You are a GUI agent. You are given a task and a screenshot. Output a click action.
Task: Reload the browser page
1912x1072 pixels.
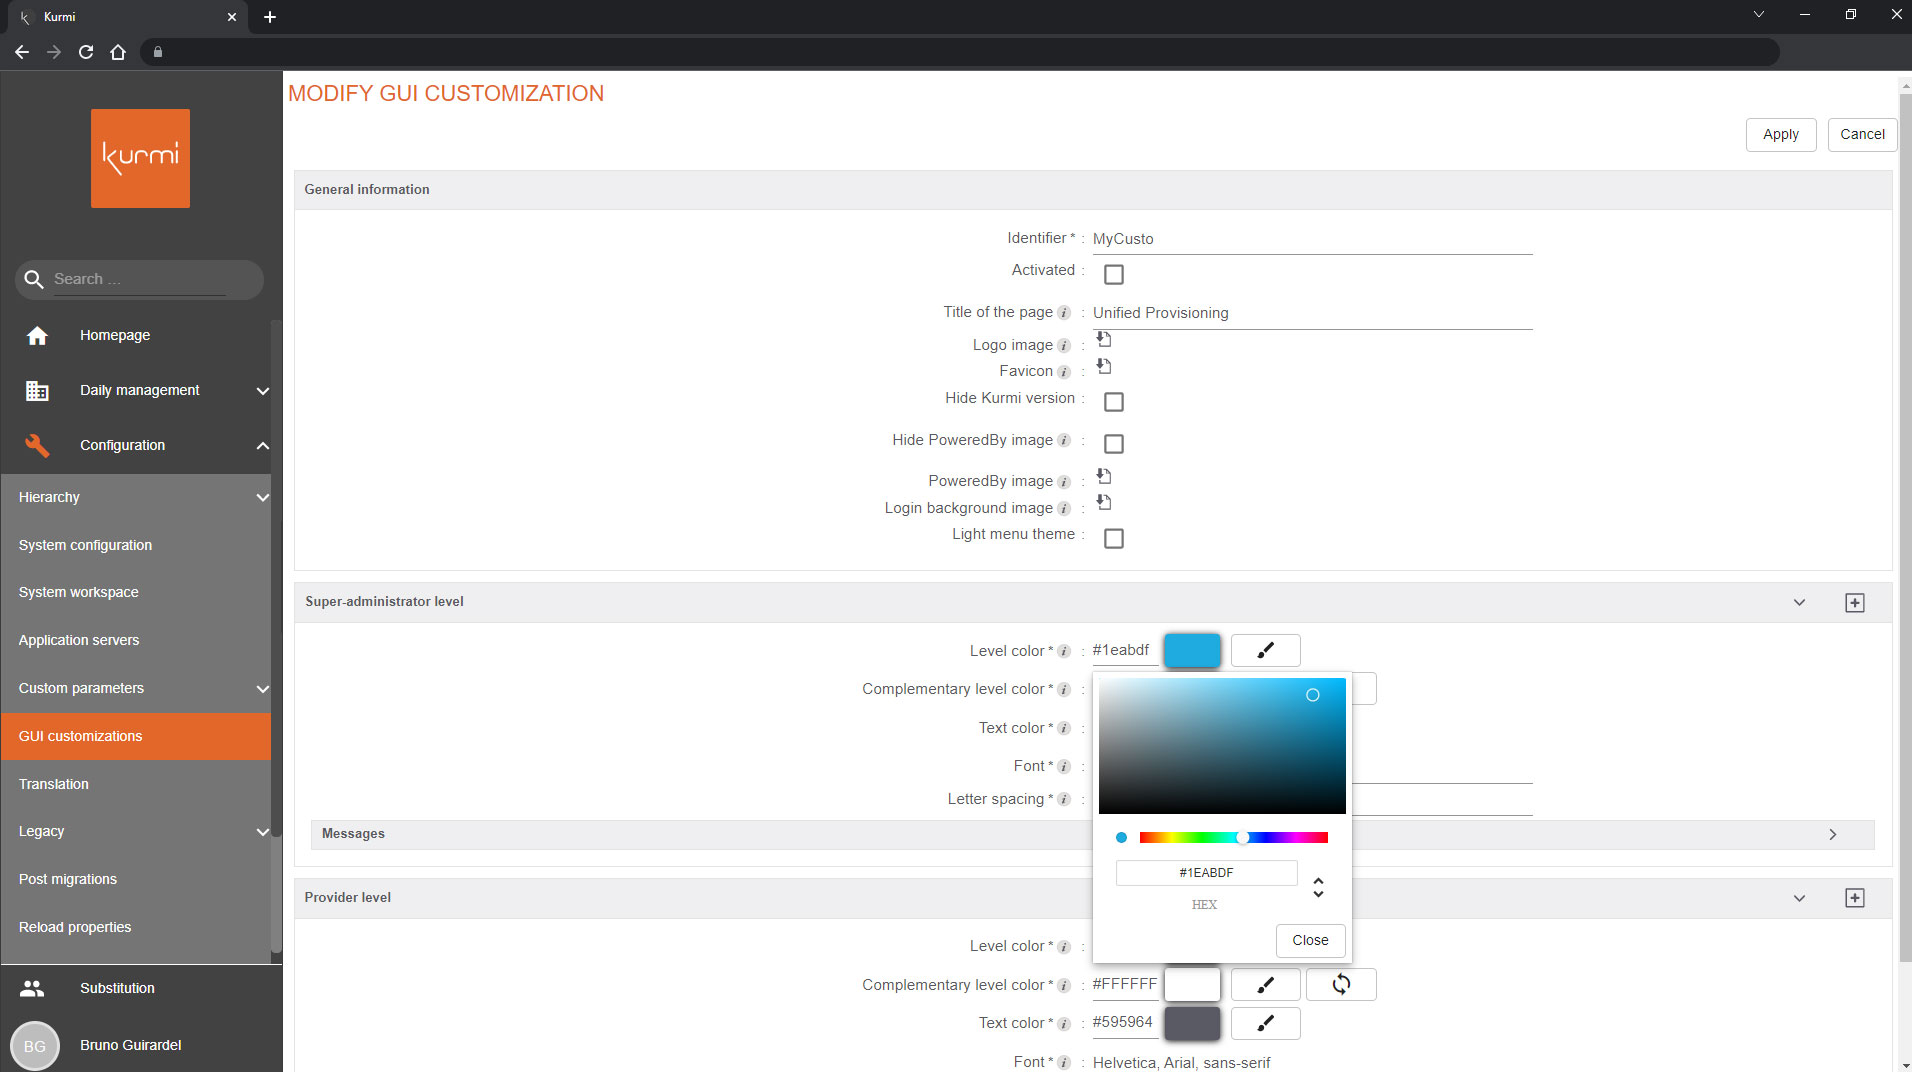pos(86,52)
